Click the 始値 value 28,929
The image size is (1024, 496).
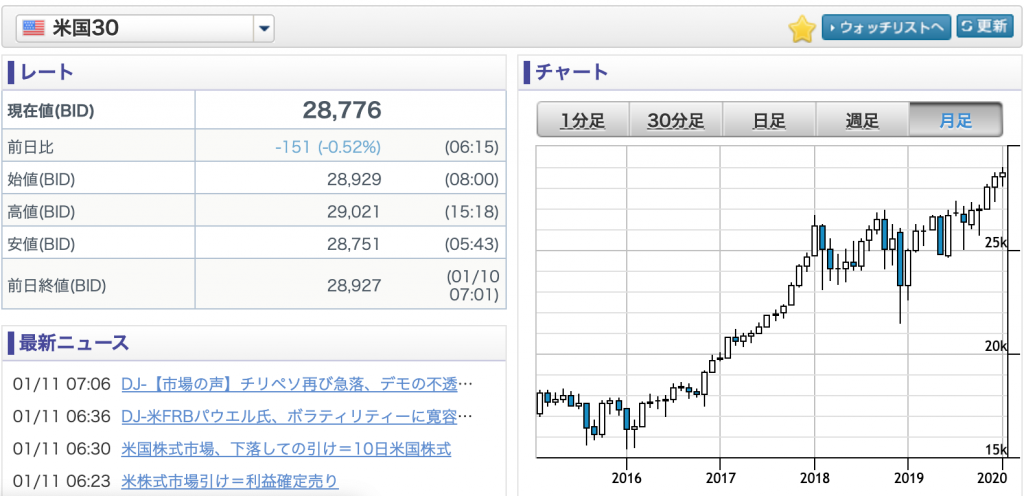(354, 179)
